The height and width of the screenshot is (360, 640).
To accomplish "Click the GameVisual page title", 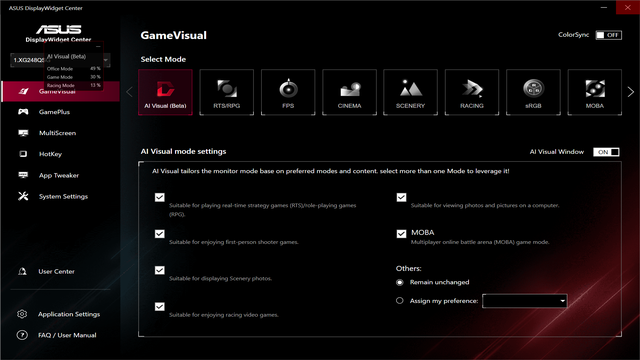I will pyautogui.click(x=173, y=36).
